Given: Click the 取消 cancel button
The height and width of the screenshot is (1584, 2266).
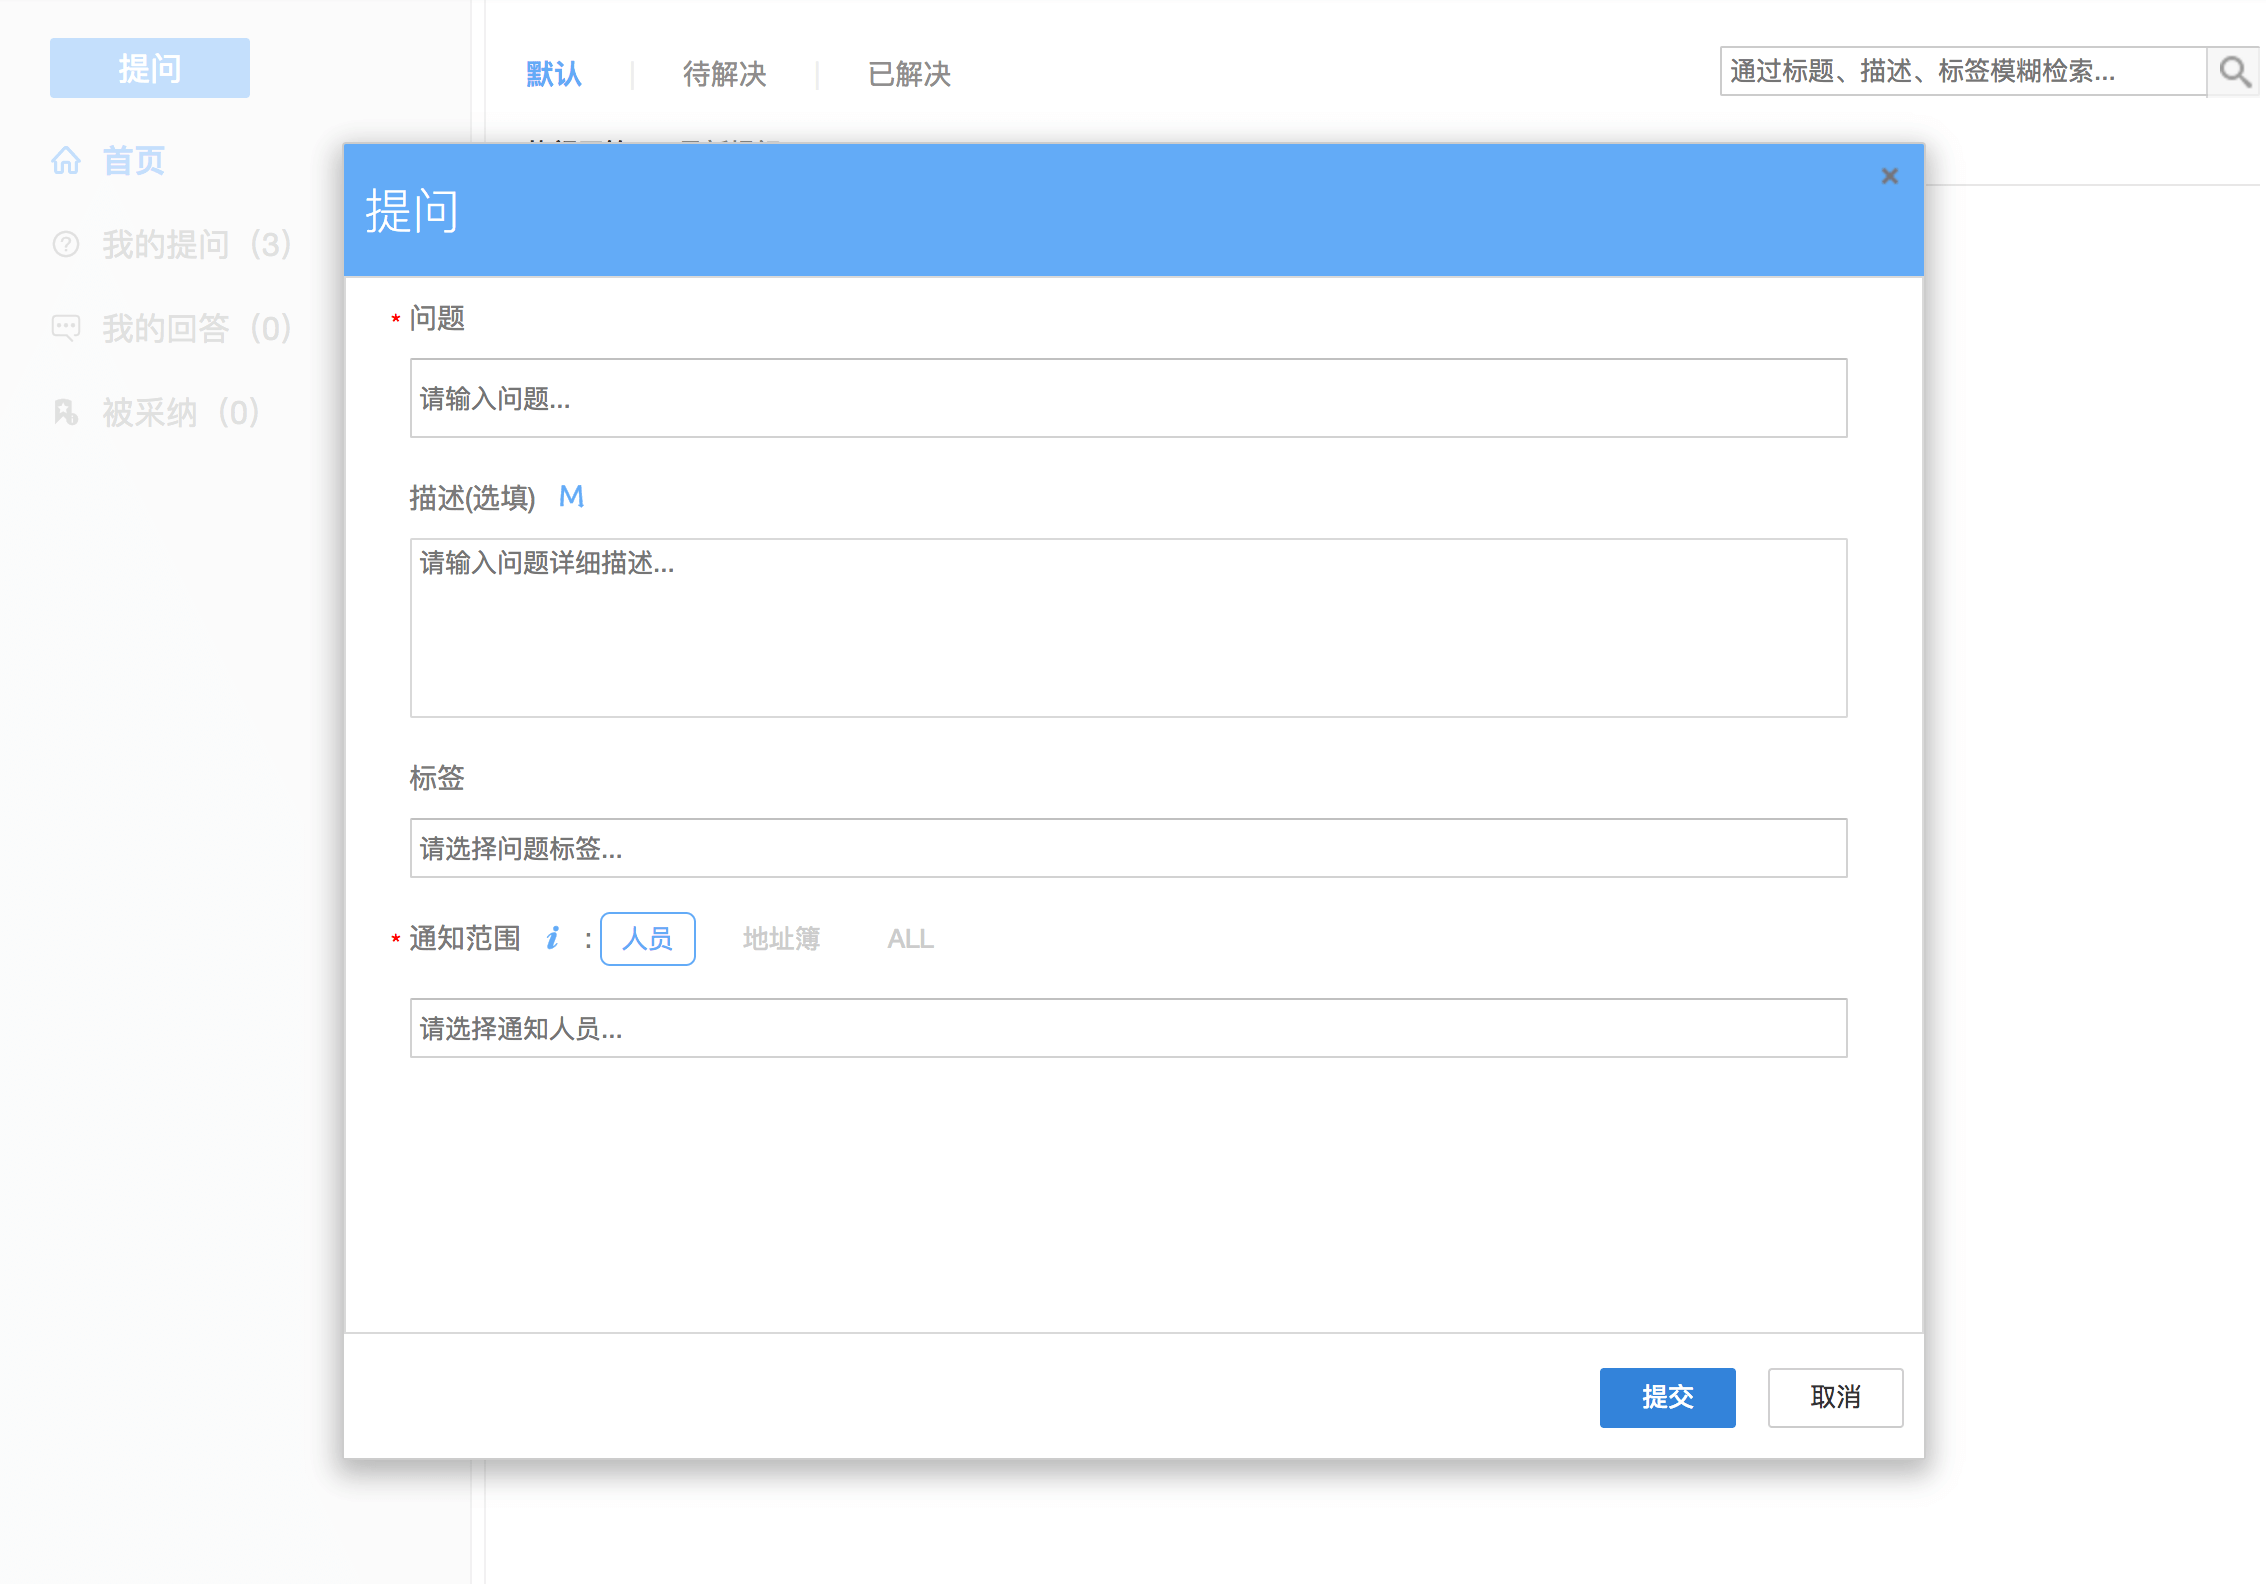Looking at the screenshot, I should [1836, 1397].
